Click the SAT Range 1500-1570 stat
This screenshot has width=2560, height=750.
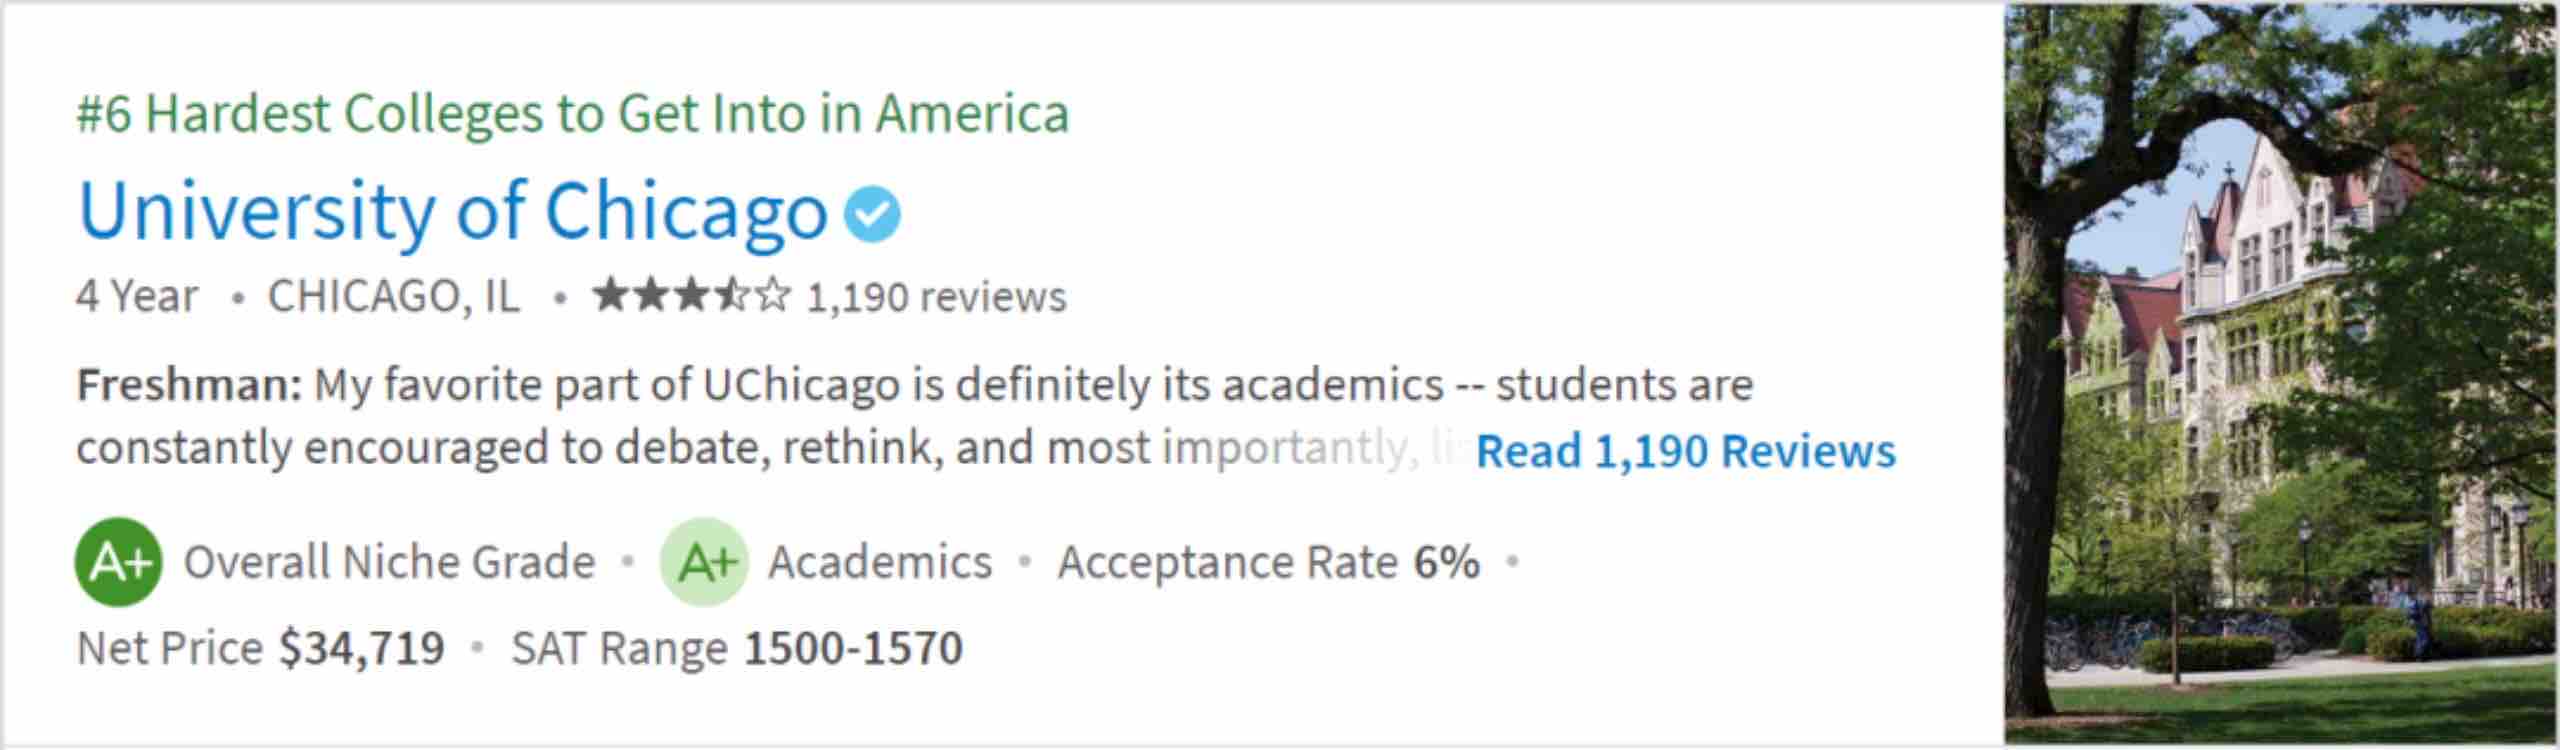coord(737,648)
